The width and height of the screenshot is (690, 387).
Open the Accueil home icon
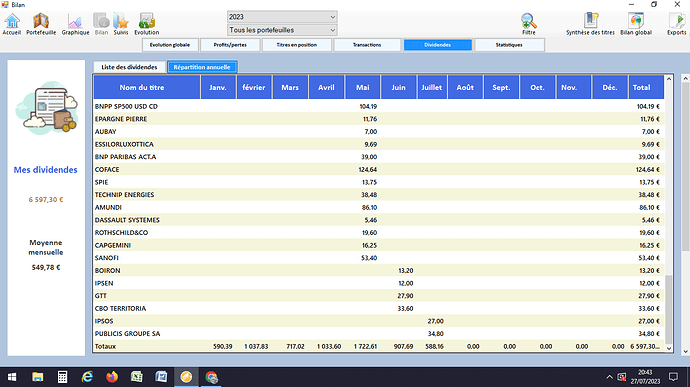(x=12, y=24)
